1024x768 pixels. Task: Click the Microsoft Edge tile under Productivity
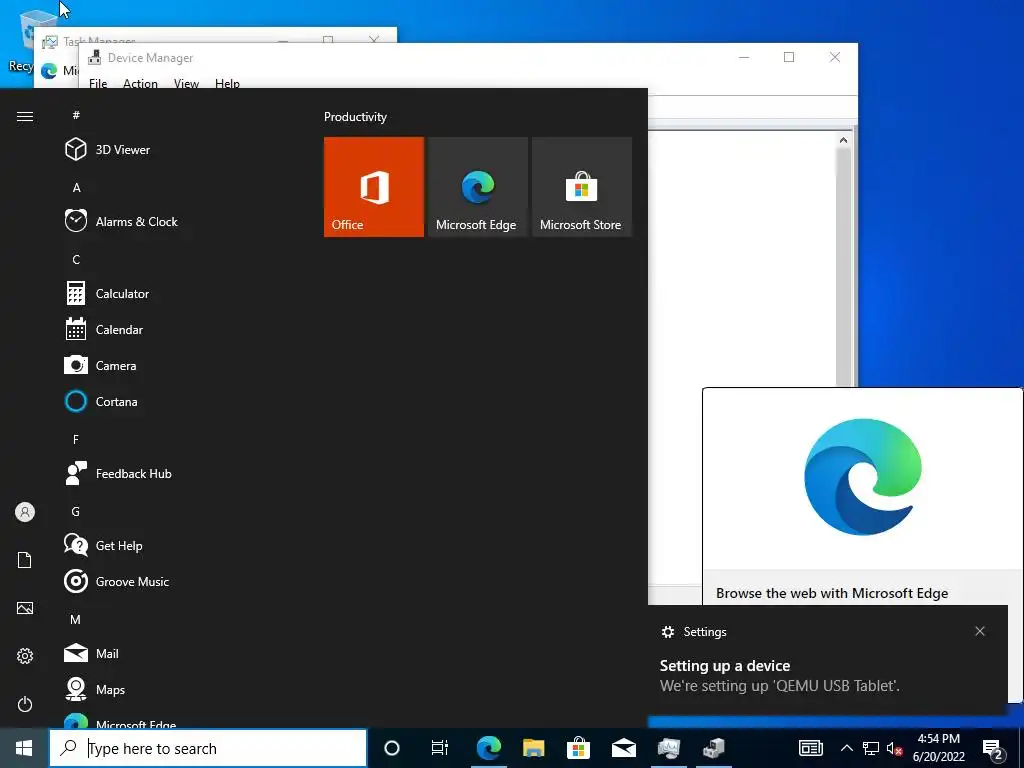click(478, 187)
